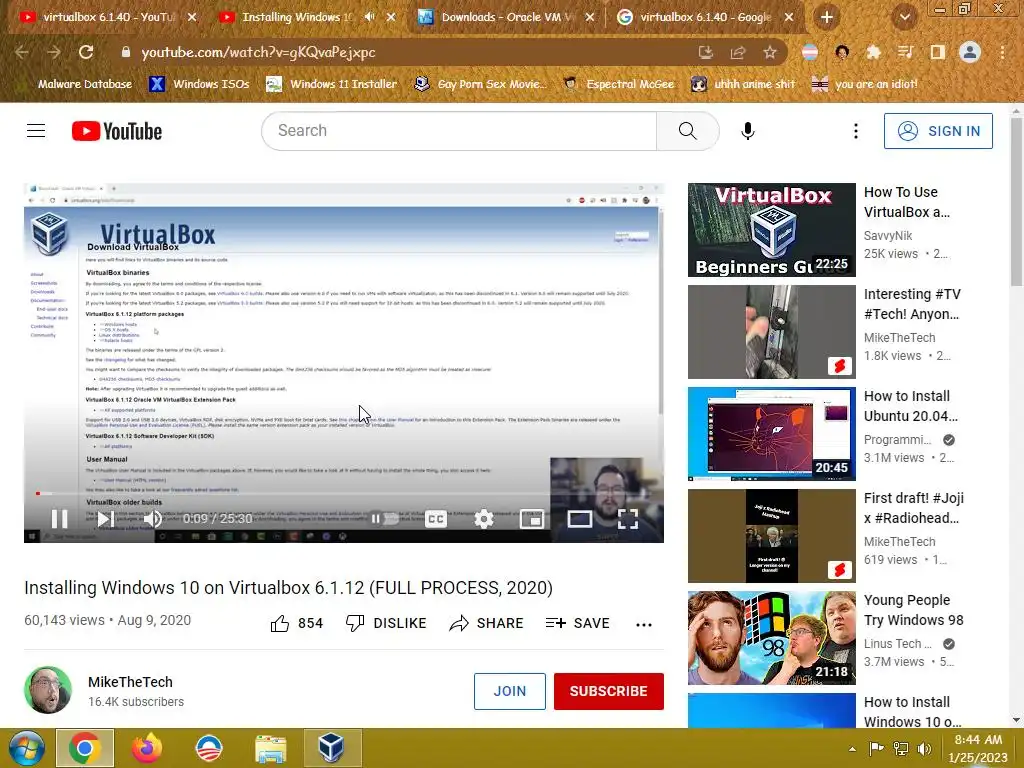Open Chrome profile avatar menu

click(x=970, y=52)
